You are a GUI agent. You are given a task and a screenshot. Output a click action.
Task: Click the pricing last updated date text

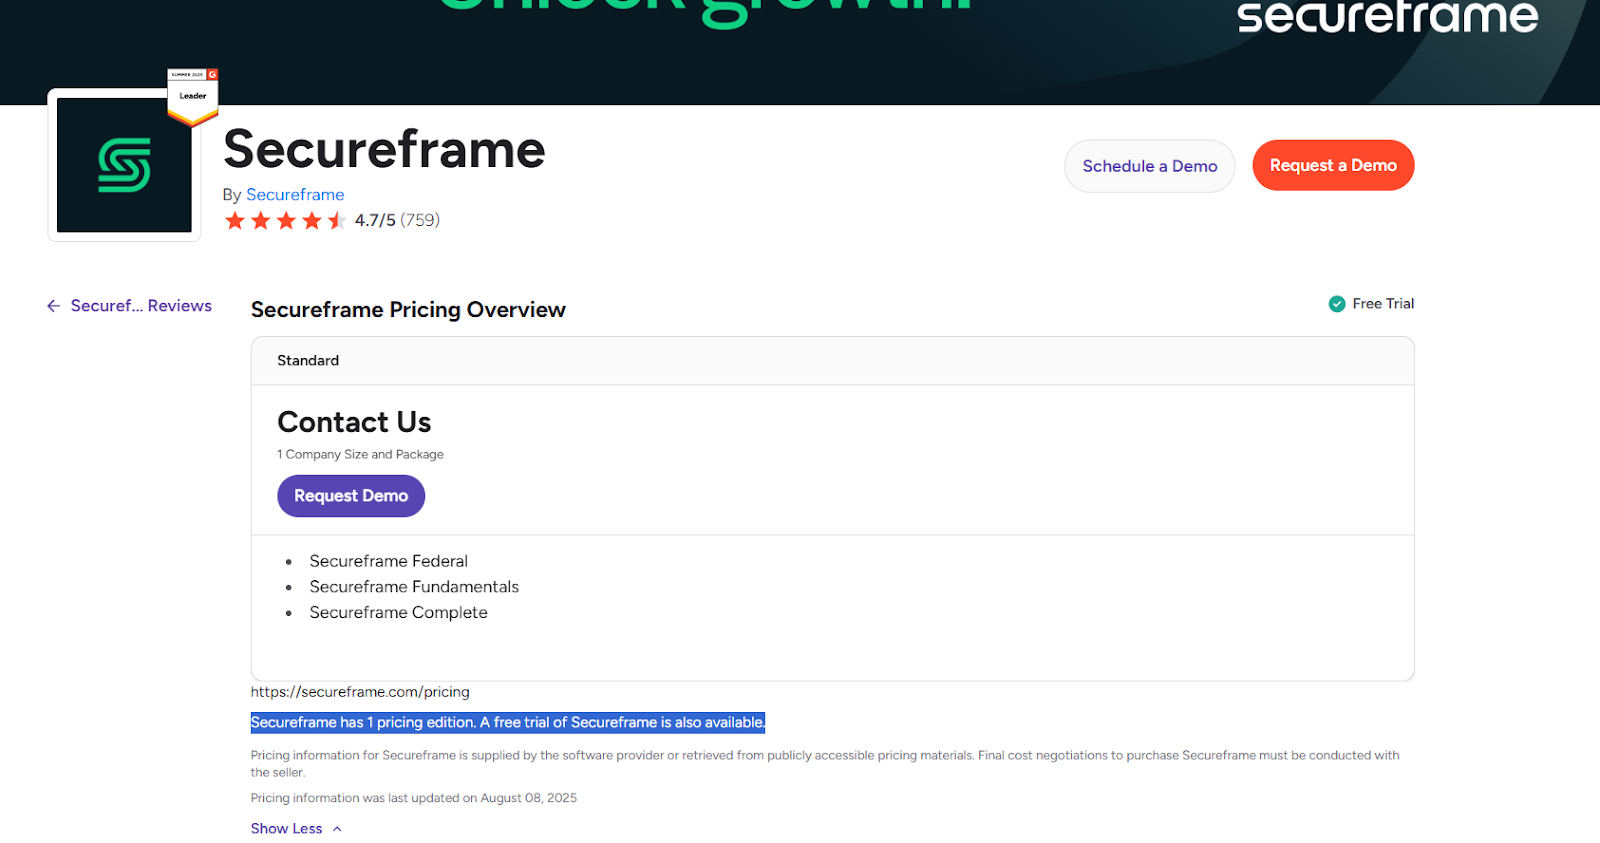(x=414, y=798)
